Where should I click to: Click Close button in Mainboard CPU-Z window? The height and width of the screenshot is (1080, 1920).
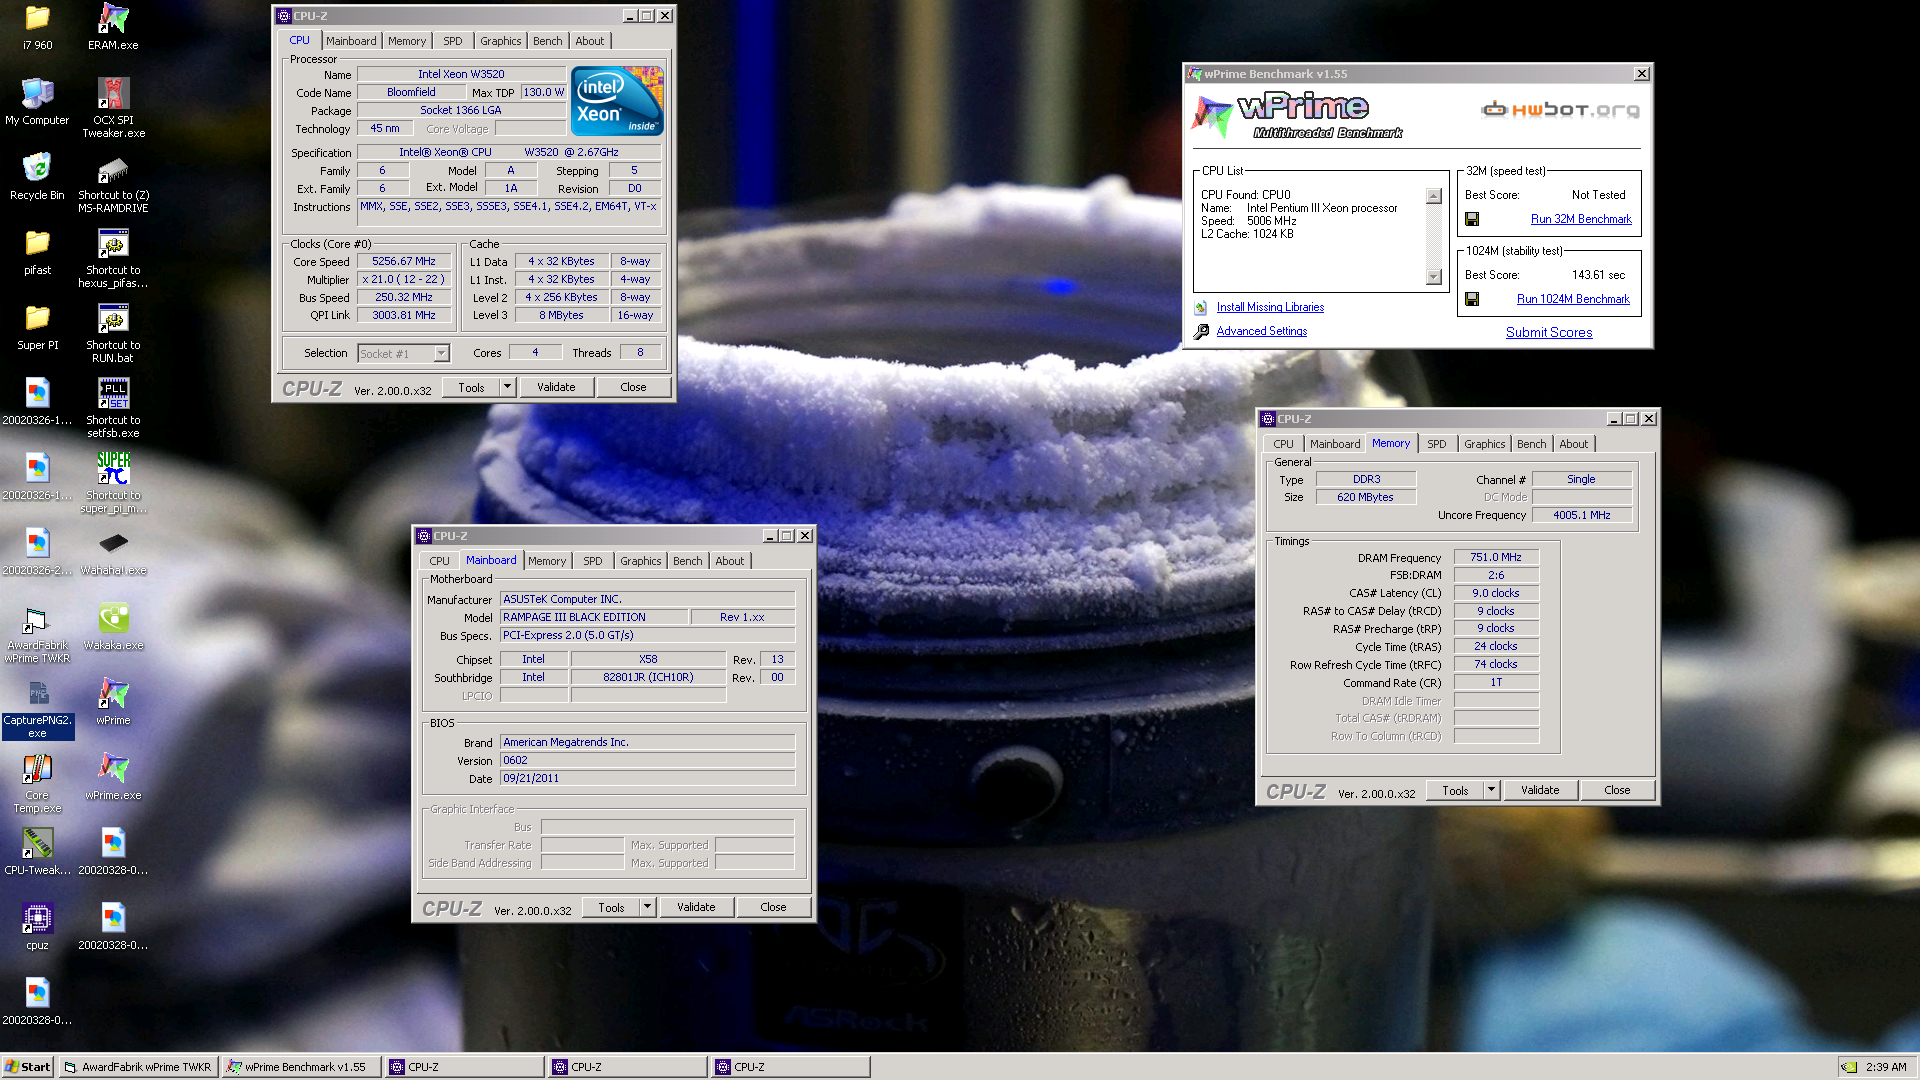(773, 907)
